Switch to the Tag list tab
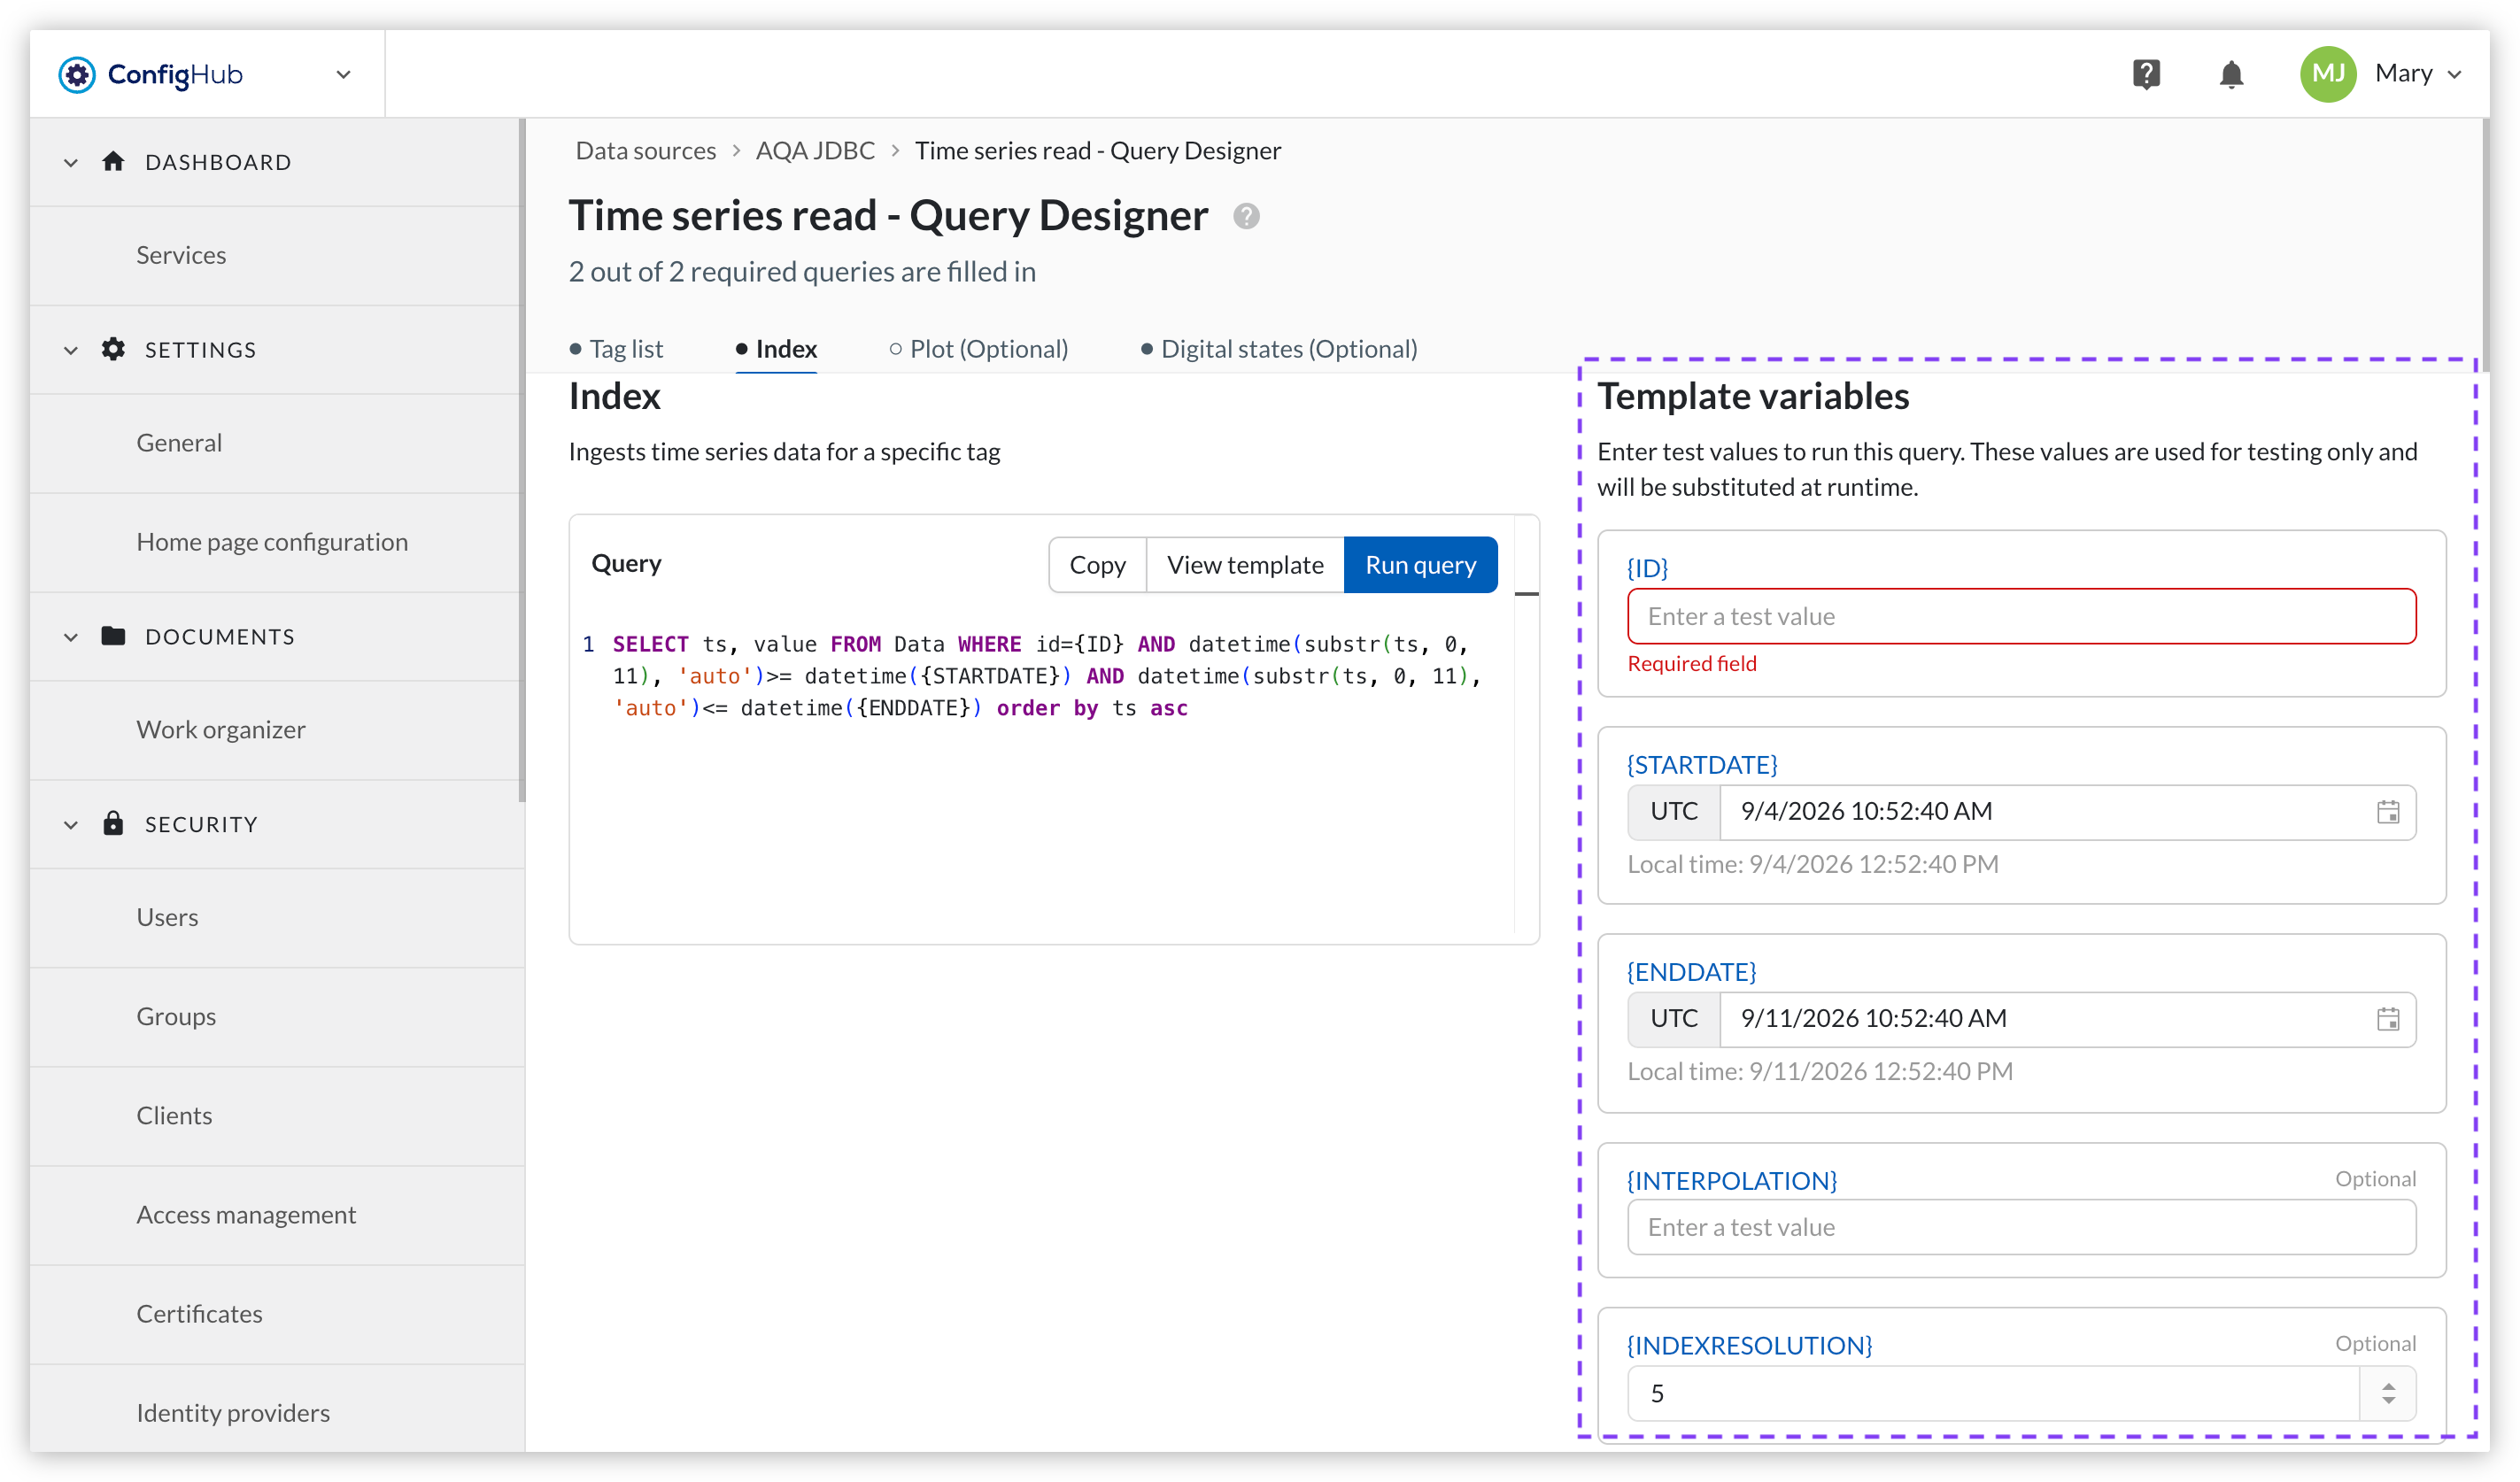The height and width of the screenshot is (1482, 2520). 616,349
